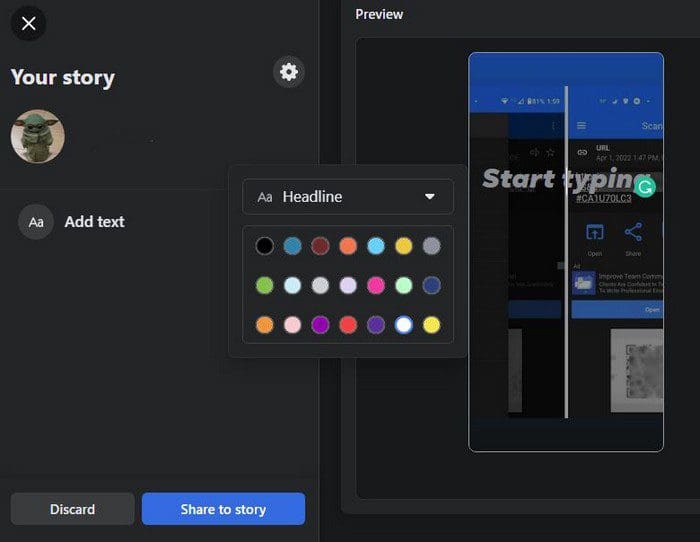700x542 pixels.
Task: Click the Aa Add text icon
Action: (36, 222)
